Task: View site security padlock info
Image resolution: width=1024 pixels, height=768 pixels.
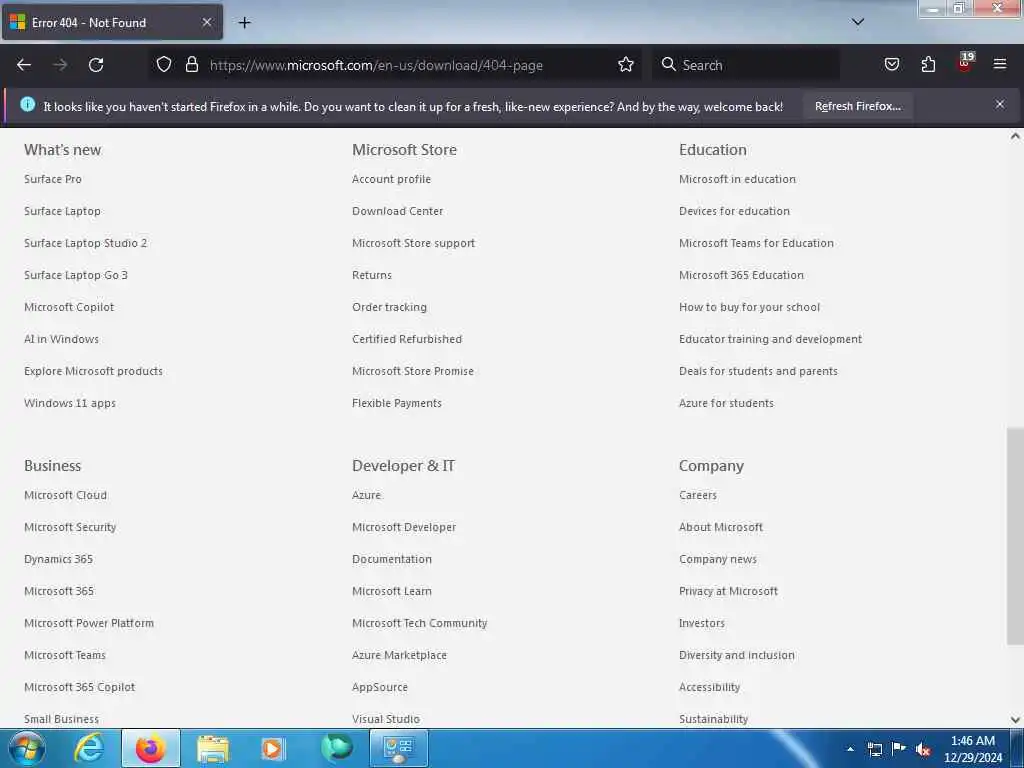Action: pyautogui.click(x=191, y=64)
